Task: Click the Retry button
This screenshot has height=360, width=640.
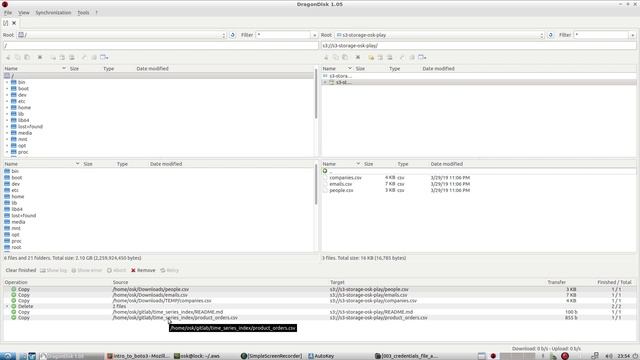Action: click(170, 270)
